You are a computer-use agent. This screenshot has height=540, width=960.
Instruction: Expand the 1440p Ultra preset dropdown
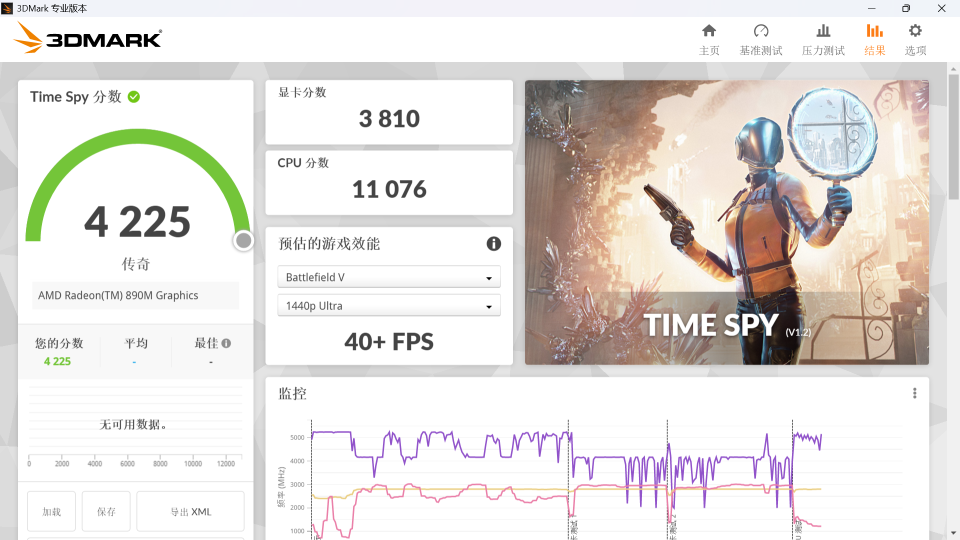pyautogui.click(x=389, y=306)
